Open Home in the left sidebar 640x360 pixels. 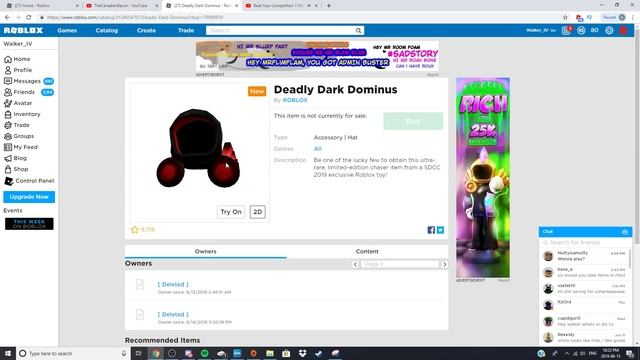tap(17, 59)
